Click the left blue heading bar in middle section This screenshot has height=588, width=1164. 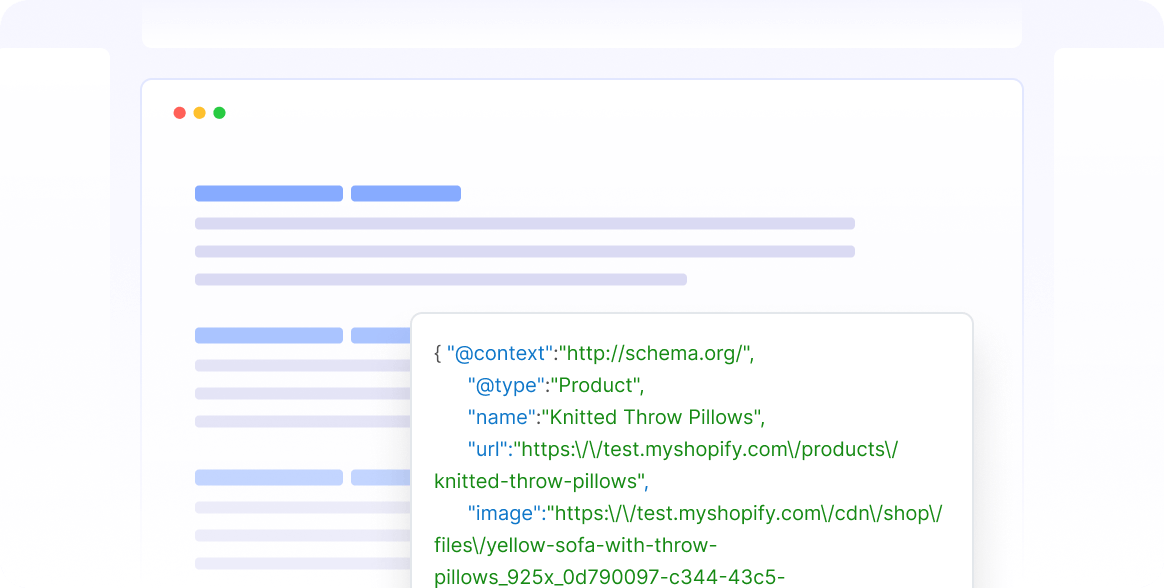click(269, 336)
